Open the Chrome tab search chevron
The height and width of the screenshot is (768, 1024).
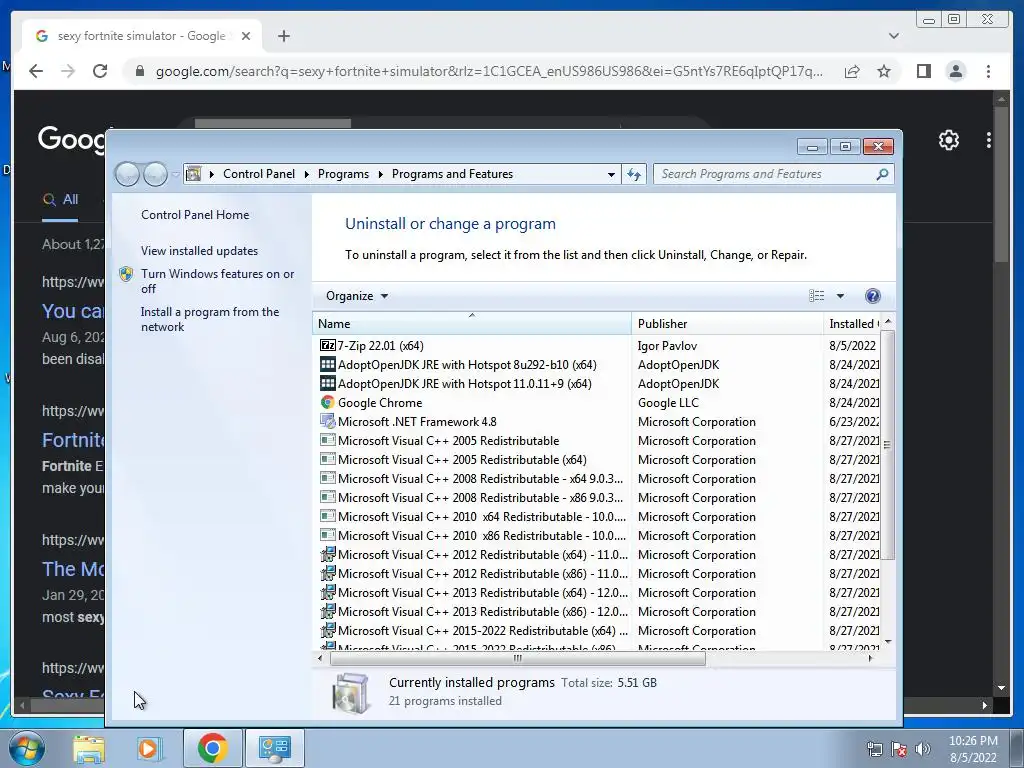tap(893, 36)
